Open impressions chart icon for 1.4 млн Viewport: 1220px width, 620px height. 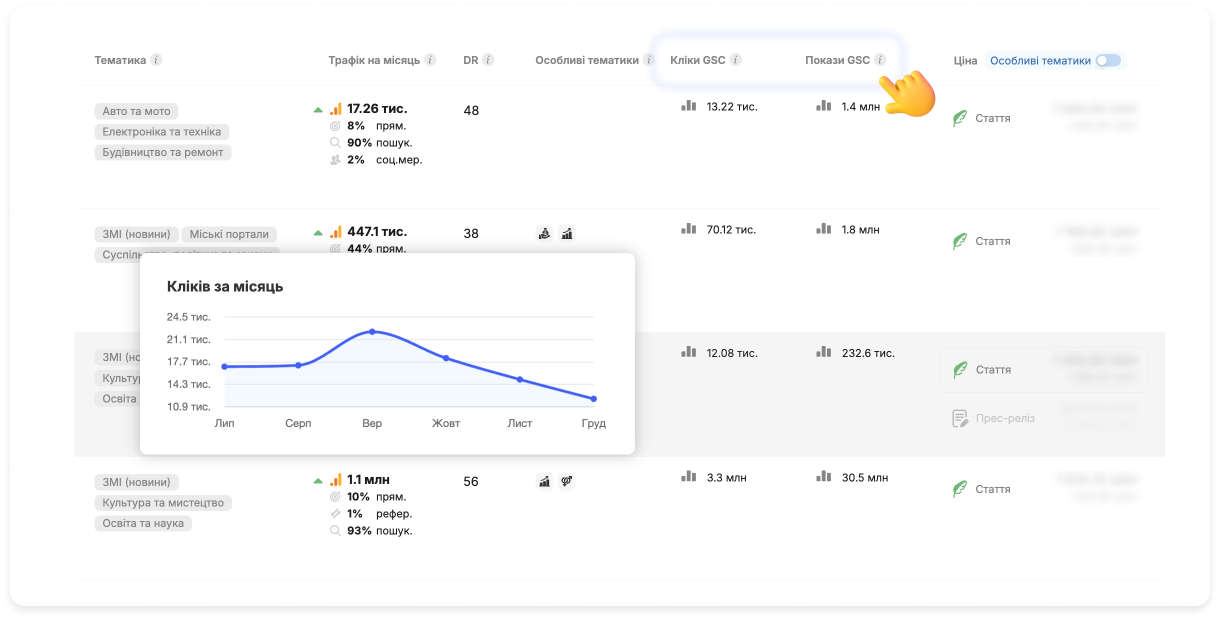[x=823, y=106]
